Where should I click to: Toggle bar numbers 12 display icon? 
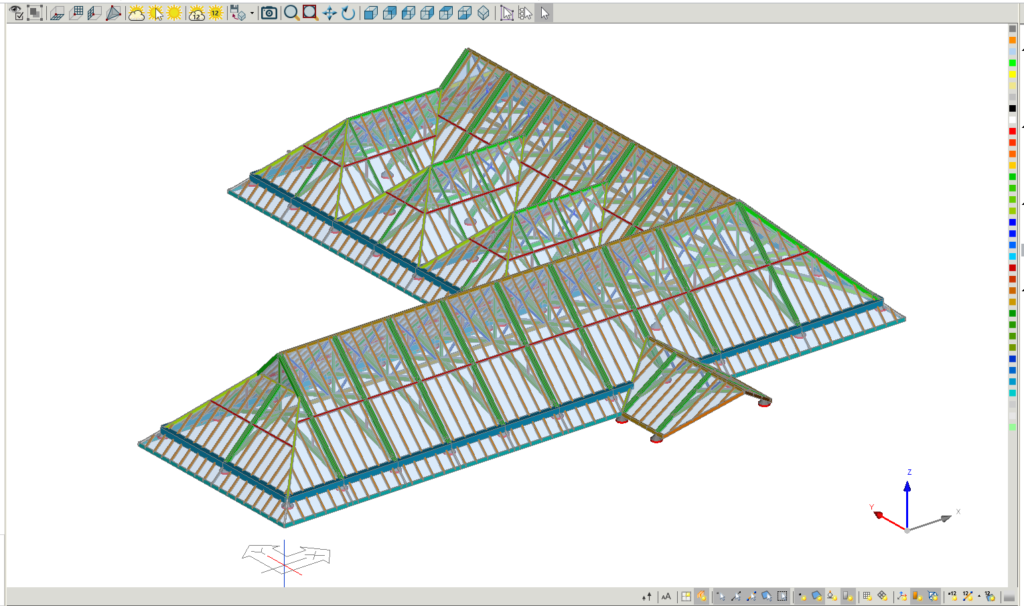point(968,596)
